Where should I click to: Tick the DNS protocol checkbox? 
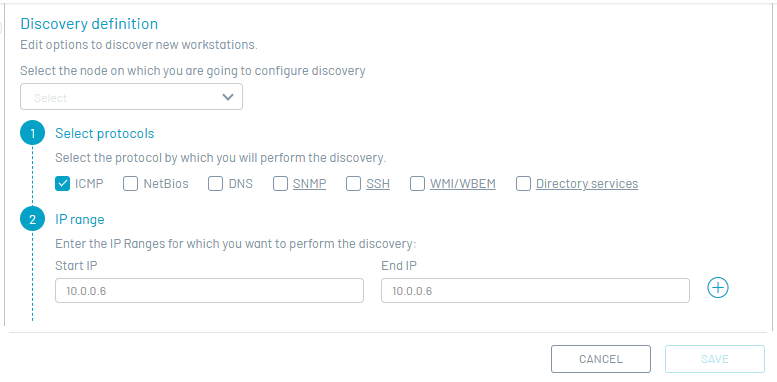(x=215, y=184)
